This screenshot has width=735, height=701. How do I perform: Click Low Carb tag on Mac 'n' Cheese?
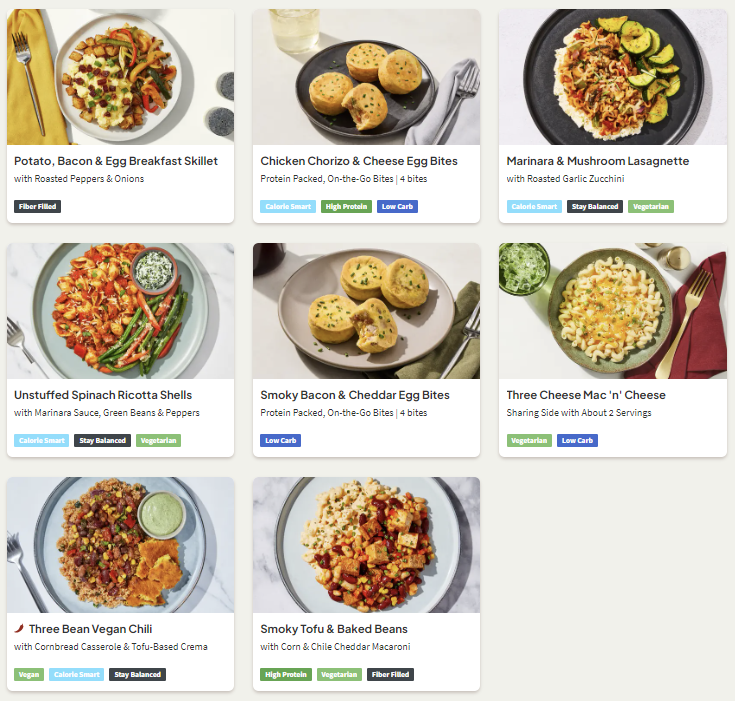tap(577, 441)
